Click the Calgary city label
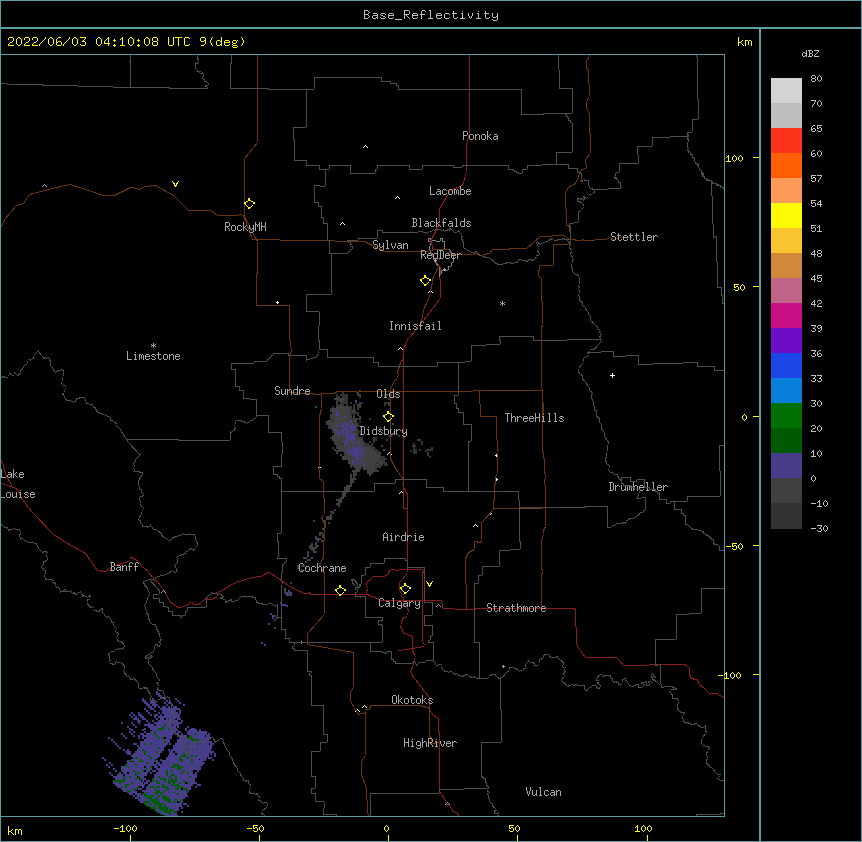The width and height of the screenshot is (862, 842). click(x=400, y=603)
